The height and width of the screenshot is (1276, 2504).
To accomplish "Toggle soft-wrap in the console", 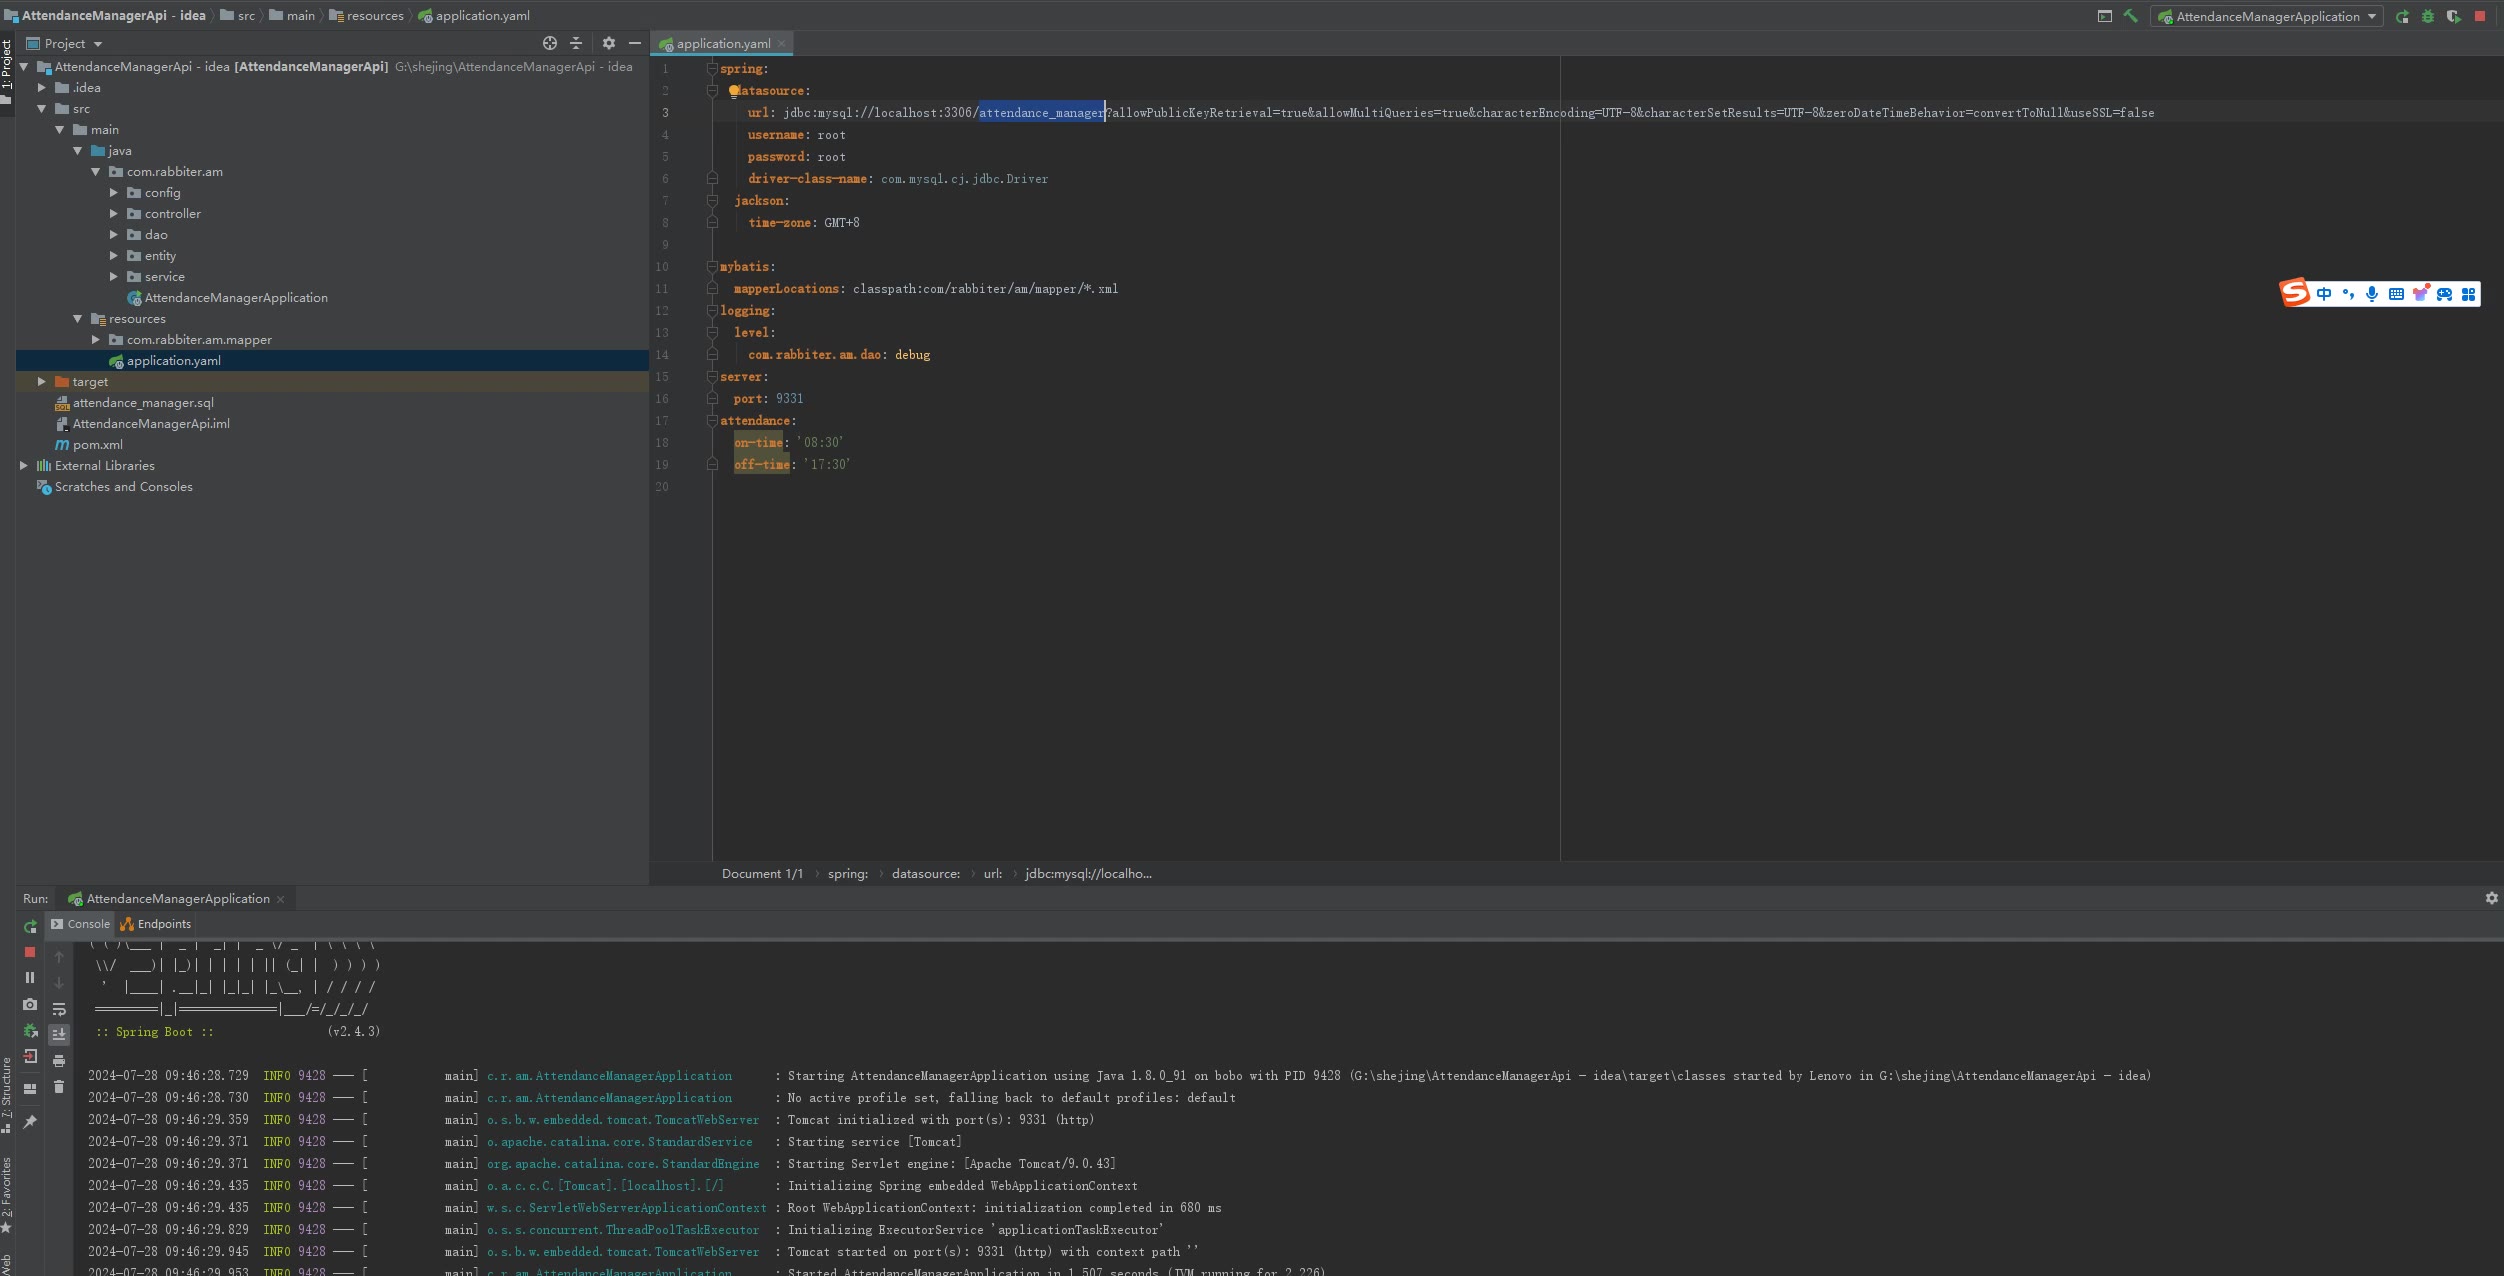I will [59, 1009].
